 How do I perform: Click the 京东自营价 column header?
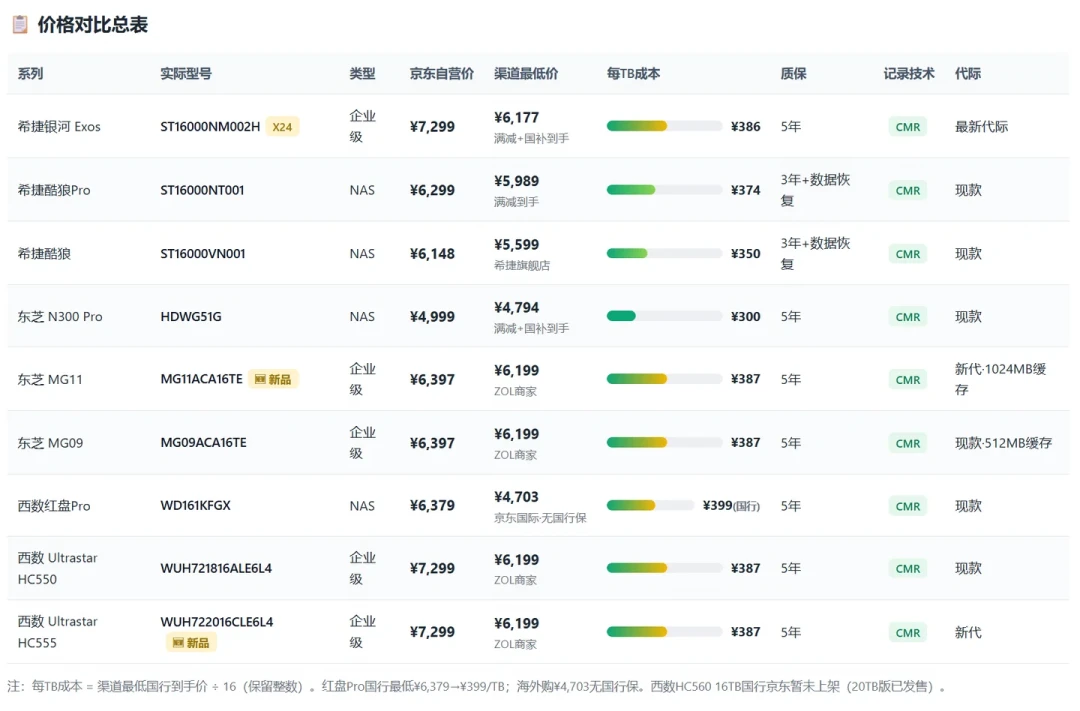click(x=442, y=74)
